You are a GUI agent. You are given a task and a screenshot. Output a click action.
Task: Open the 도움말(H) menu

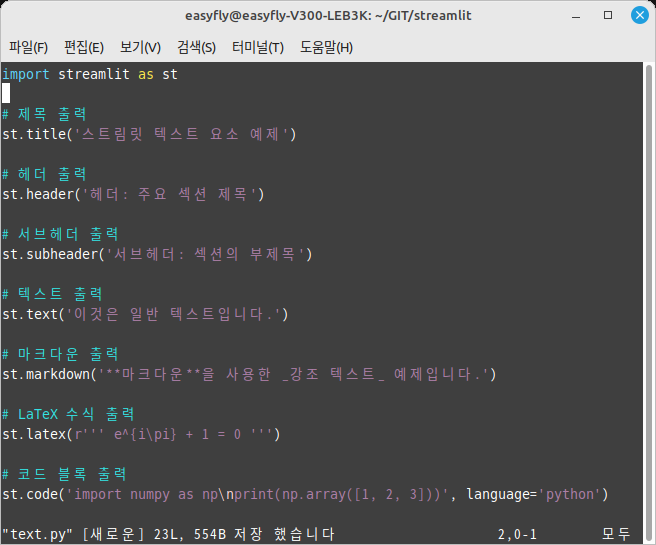(x=326, y=47)
